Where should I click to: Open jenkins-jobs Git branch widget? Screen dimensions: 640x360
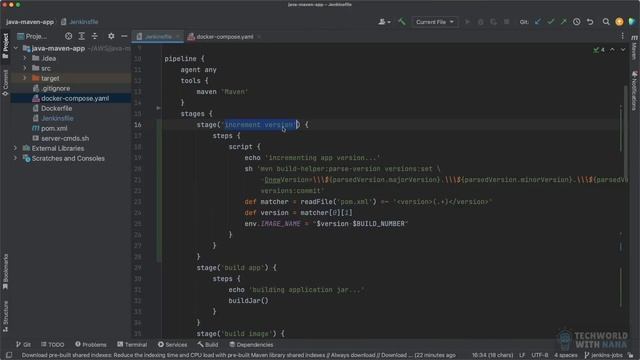coord(603,355)
